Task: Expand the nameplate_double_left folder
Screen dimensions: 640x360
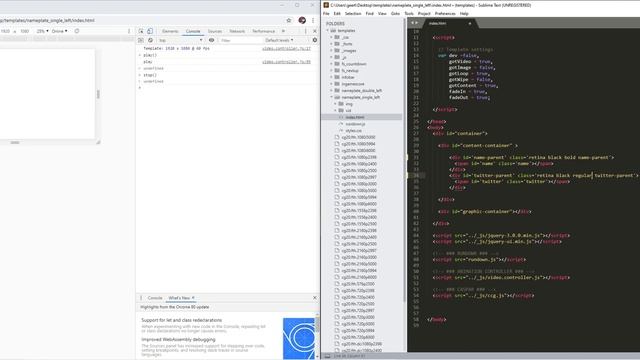Action: (x=331, y=91)
